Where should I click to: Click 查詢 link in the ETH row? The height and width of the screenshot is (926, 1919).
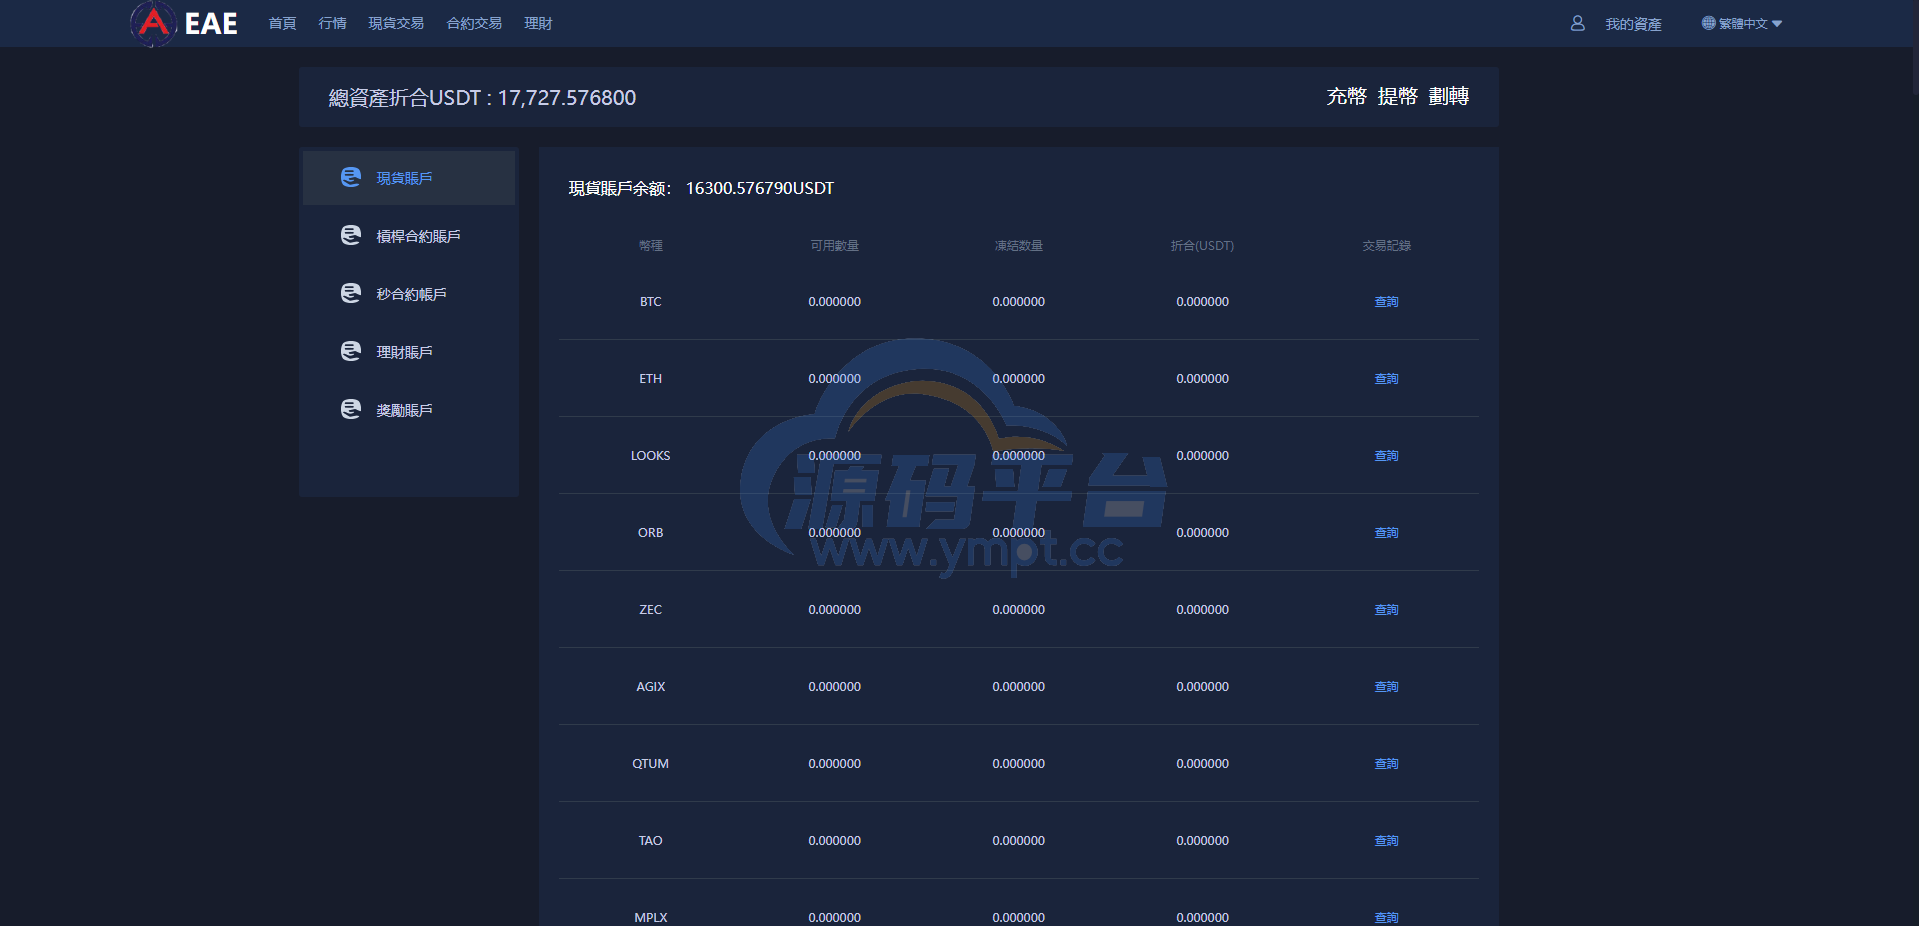click(x=1386, y=379)
